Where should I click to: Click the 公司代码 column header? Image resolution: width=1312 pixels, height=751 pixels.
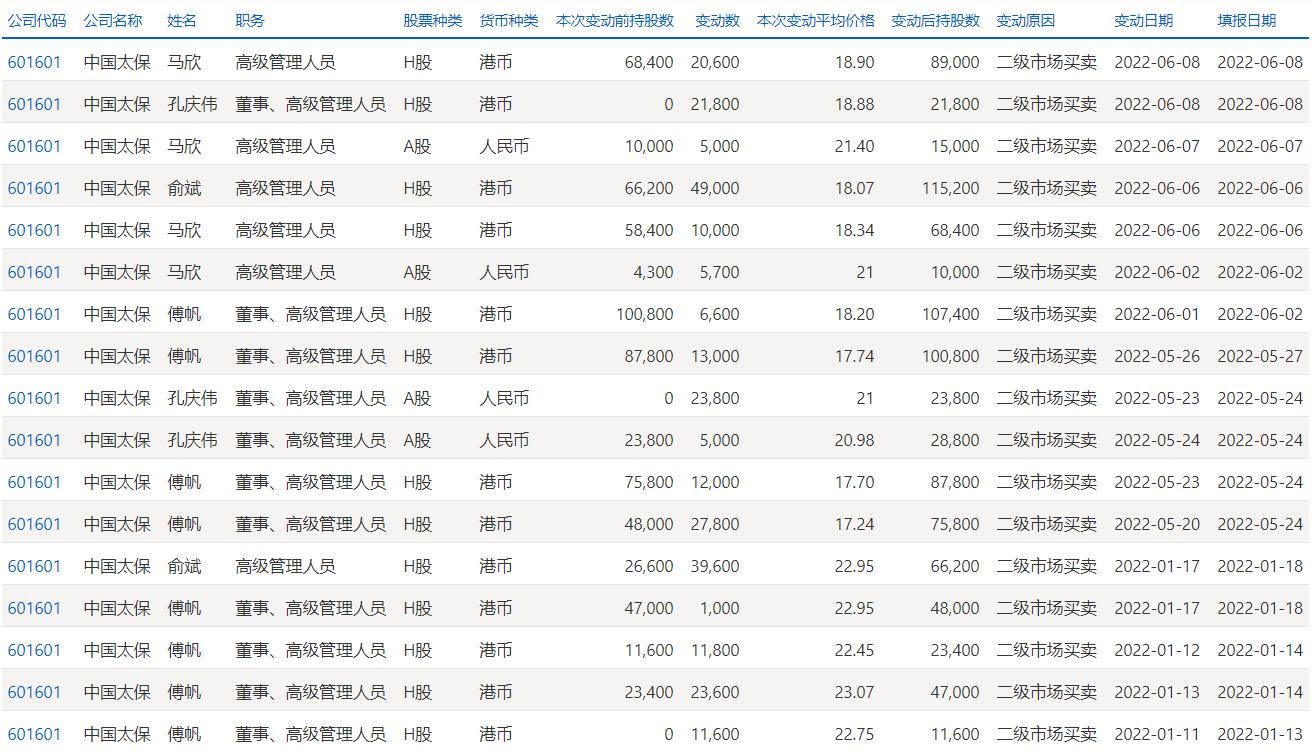point(37,20)
